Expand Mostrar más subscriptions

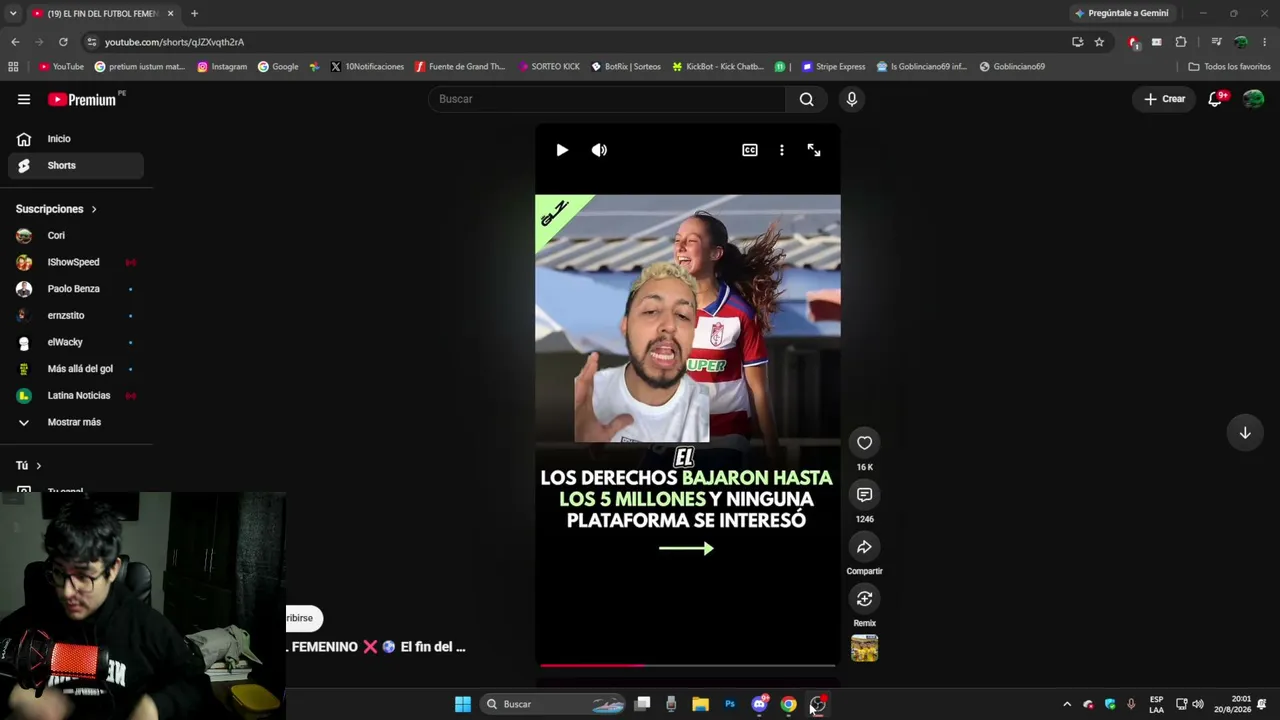click(76, 422)
